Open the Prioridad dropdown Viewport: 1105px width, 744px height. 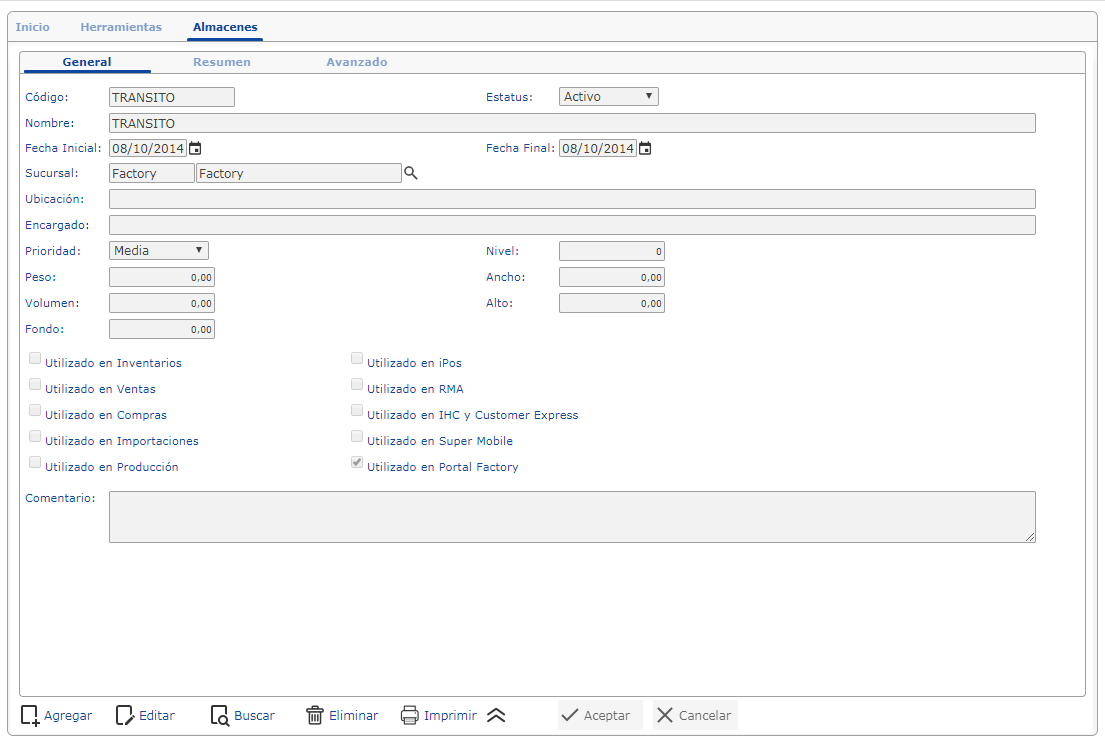tap(159, 251)
